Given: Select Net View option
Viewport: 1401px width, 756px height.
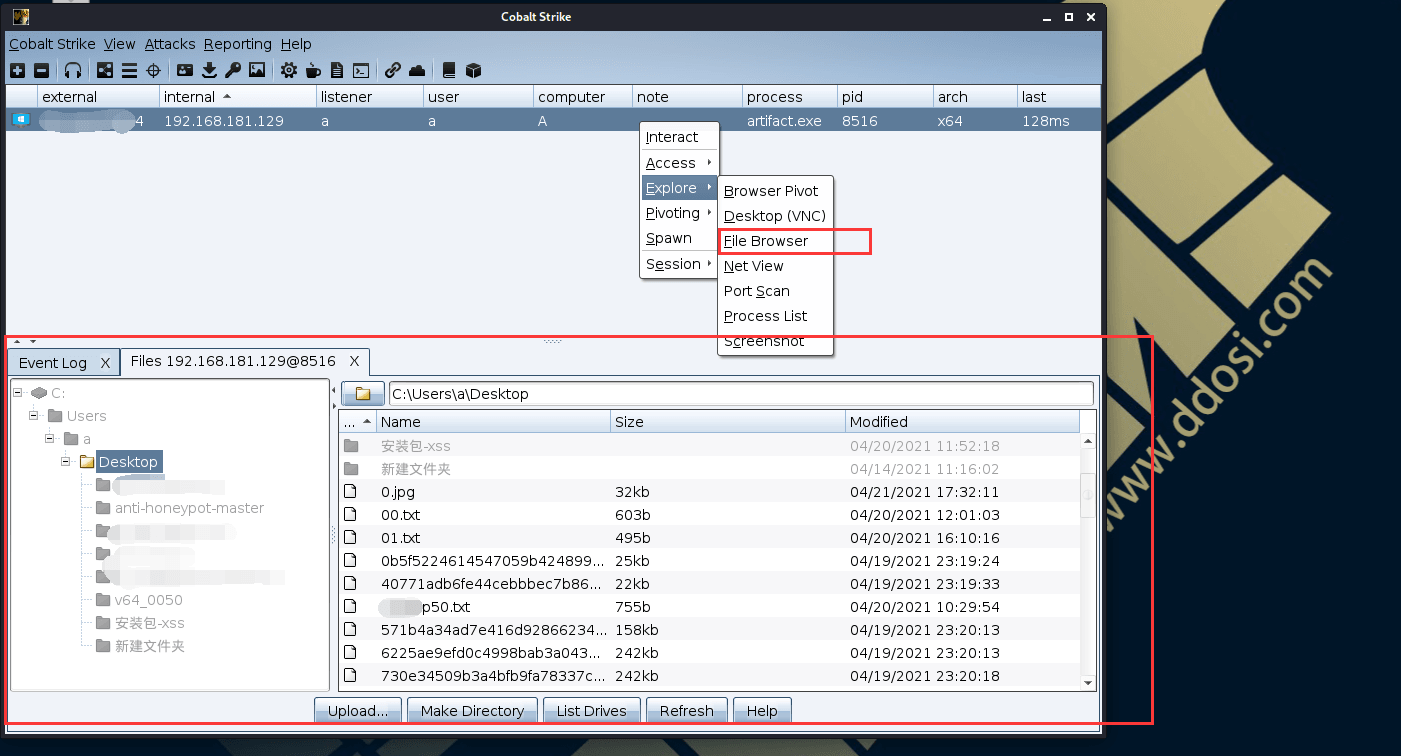Looking at the screenshot, I should tap(776, 266).
